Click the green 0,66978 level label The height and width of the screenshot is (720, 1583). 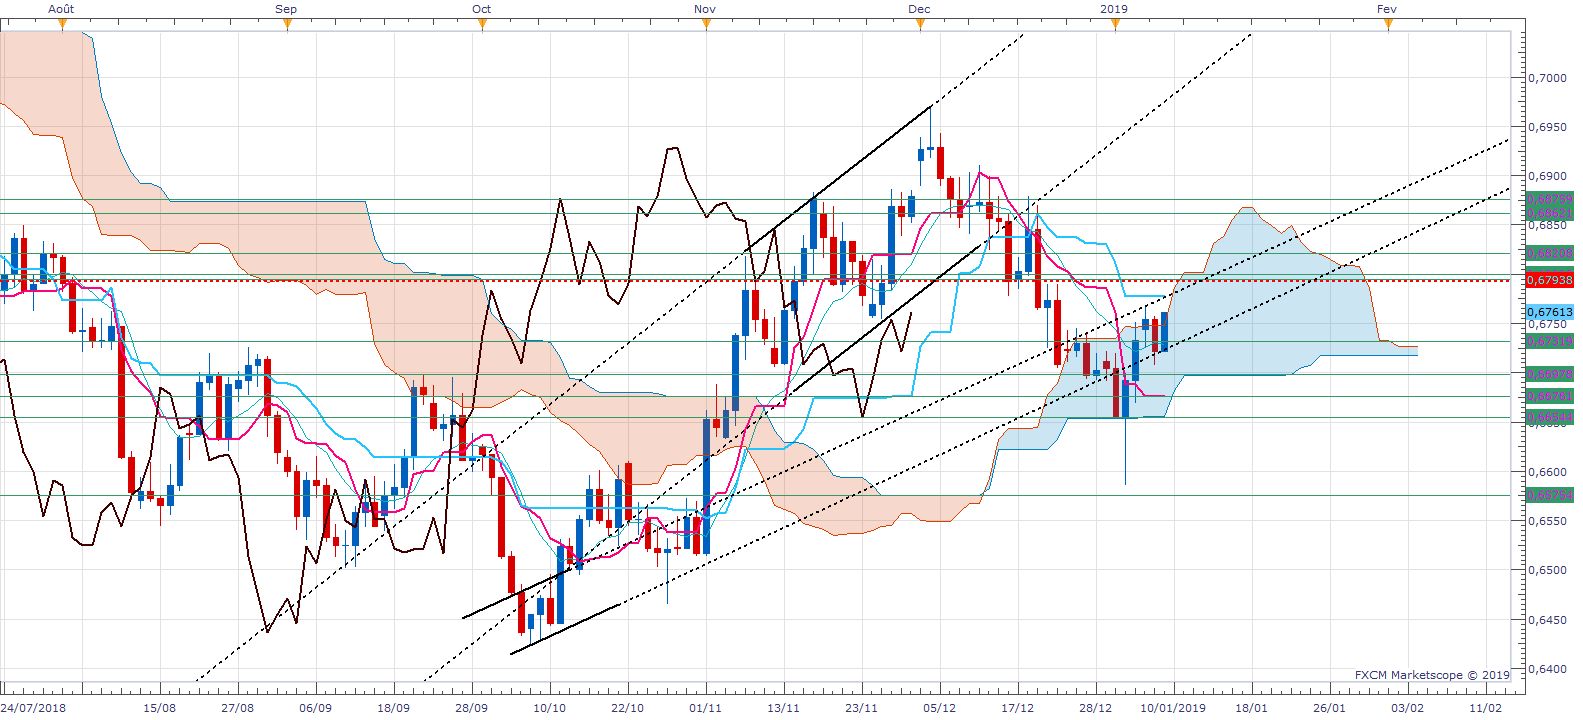[1549, 374]
